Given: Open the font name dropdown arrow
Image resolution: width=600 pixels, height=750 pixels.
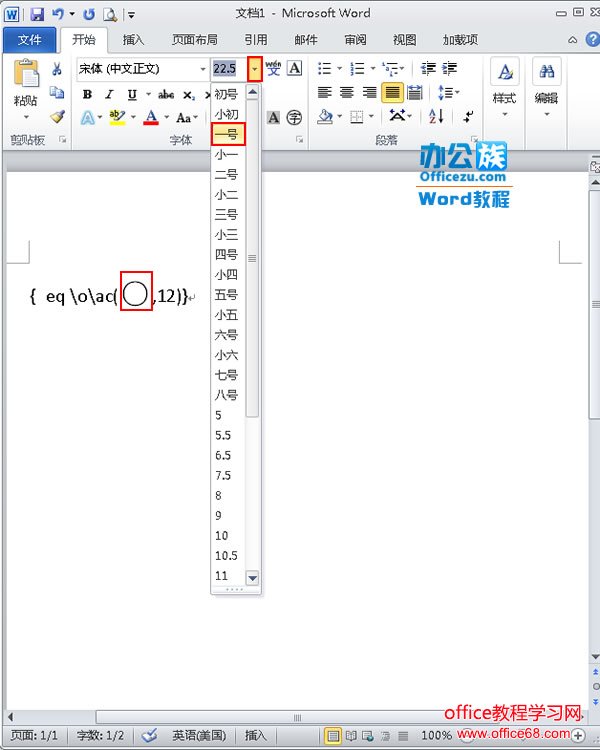Looking at the screenshot, I should point(203,69).
